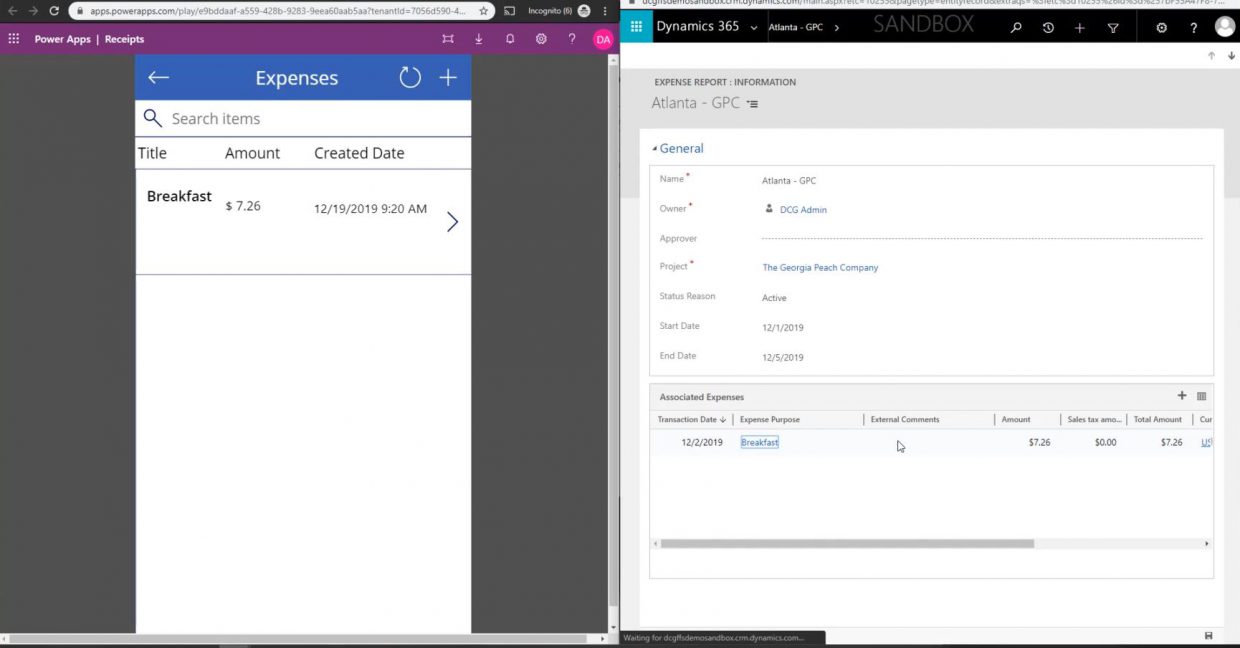Click the $0.00 sales tax cell
This screenshot has width=1240, height=648.
(x=1105, y=442)
